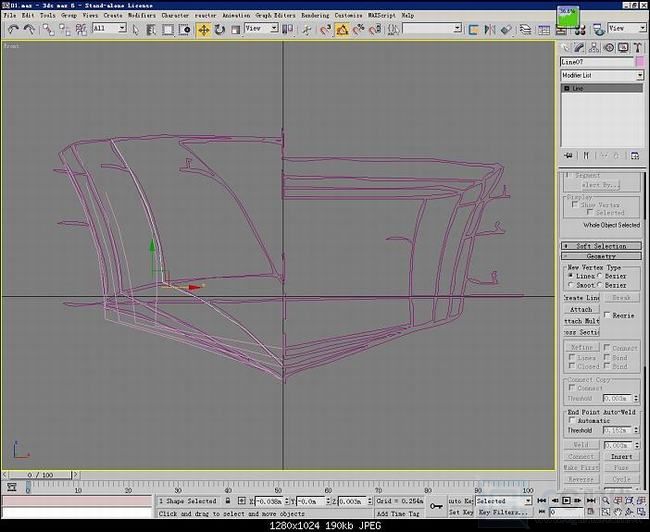
Task: Switch to the Hierarchy command panel tab
Action: click(x=594, y=48)
